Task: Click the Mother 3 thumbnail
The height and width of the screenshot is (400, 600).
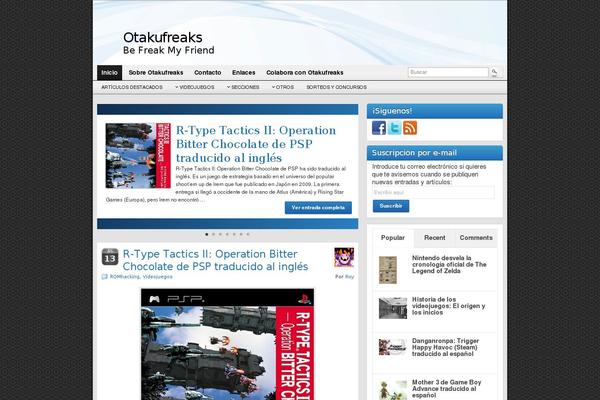Action: 393,390
